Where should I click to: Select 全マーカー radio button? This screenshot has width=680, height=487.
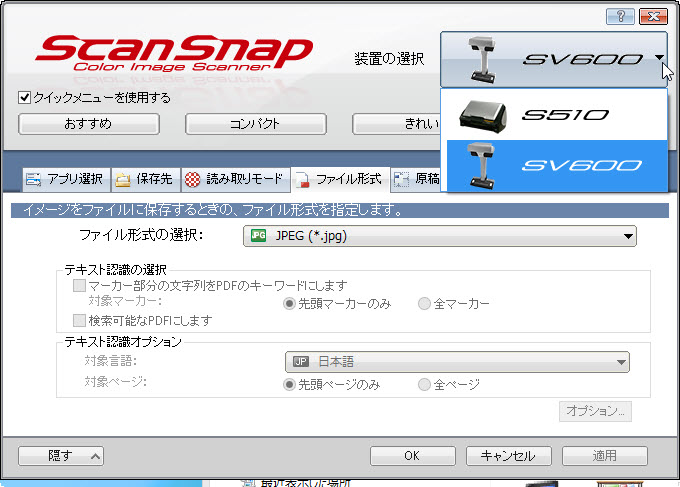(424, 304)
